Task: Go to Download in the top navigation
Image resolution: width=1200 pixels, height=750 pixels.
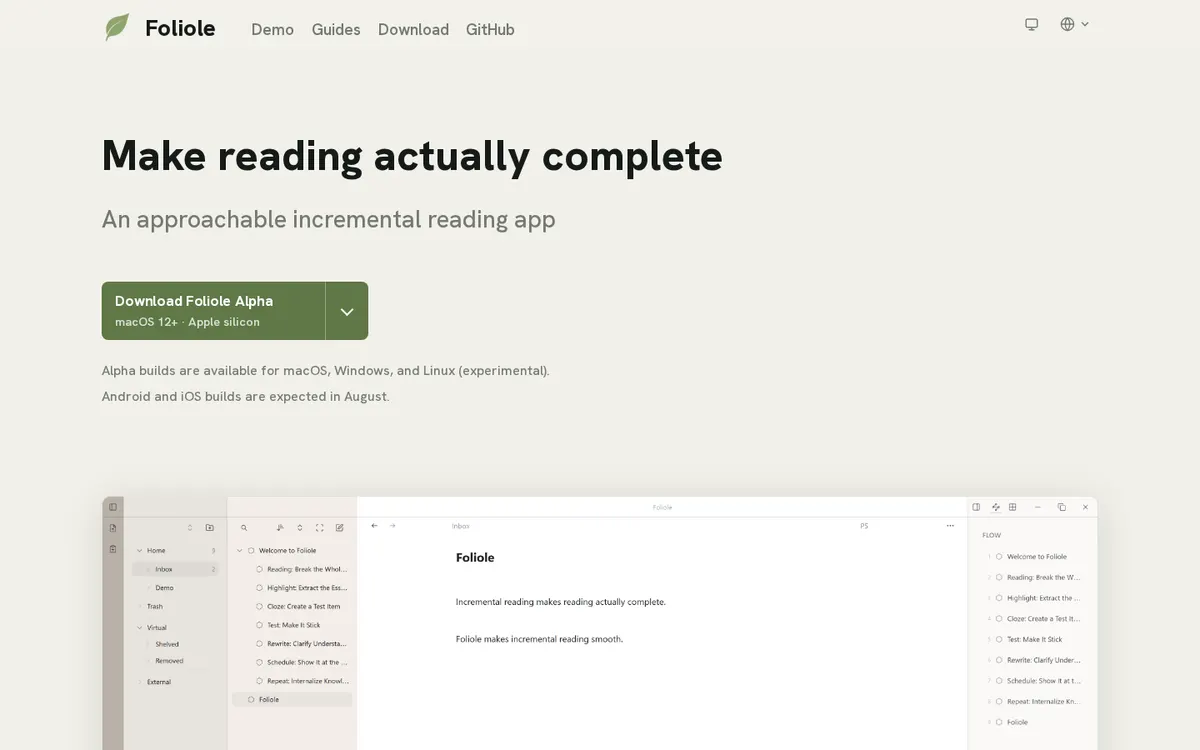Action: (x=413, y=30)
